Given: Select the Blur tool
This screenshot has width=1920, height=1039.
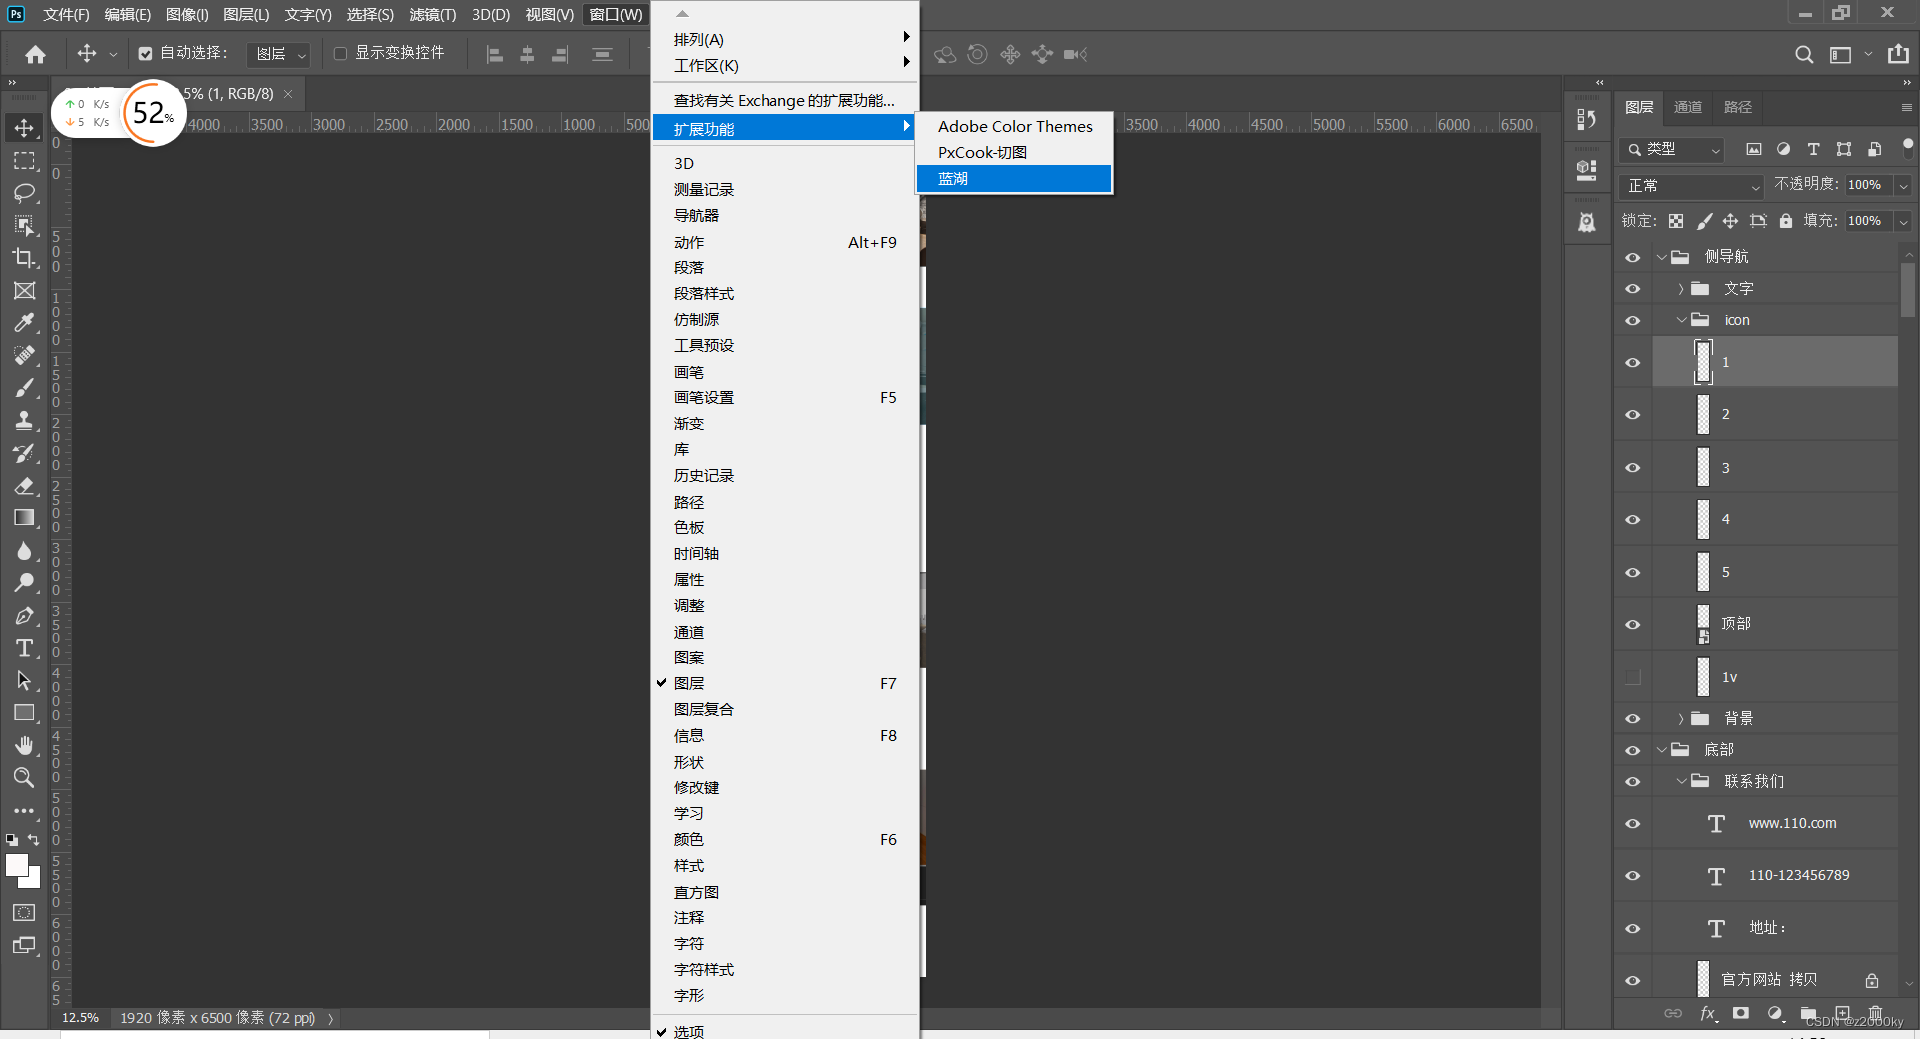Looking at the screenshot, I should click(24, 551).
